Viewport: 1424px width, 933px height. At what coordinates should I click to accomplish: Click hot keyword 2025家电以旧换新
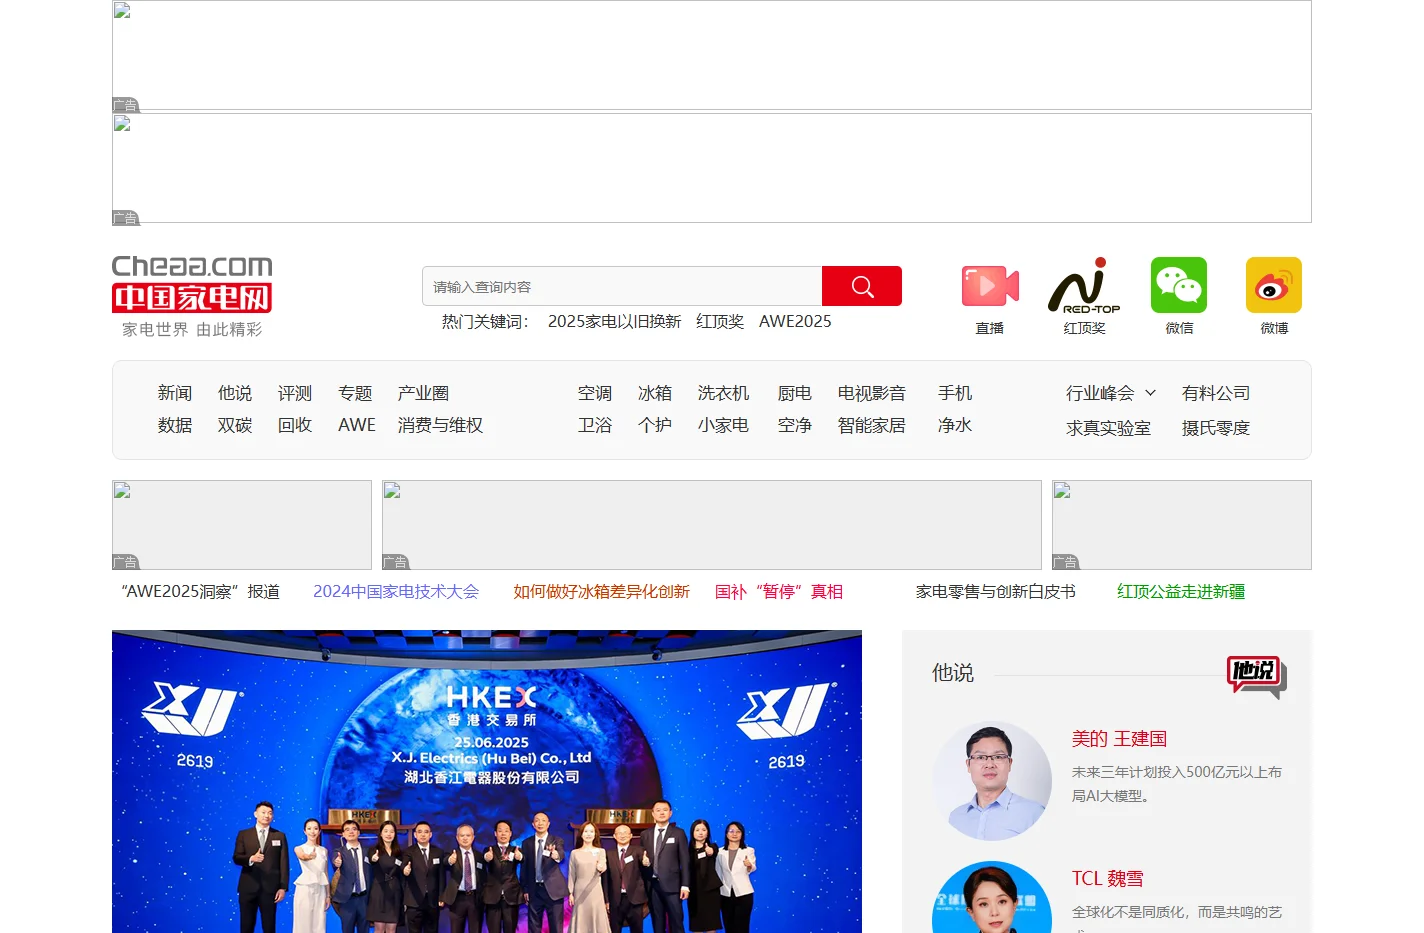614,321
